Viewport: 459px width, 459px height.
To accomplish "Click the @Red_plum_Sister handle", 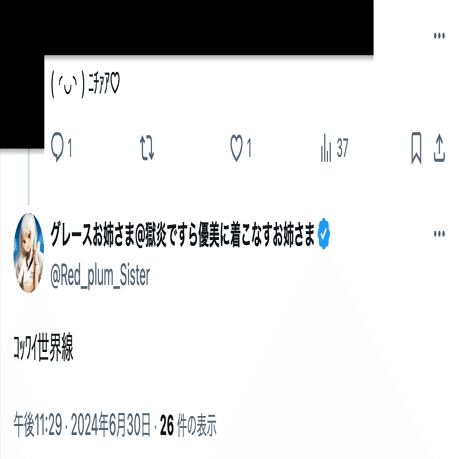I will pos(100,276).
